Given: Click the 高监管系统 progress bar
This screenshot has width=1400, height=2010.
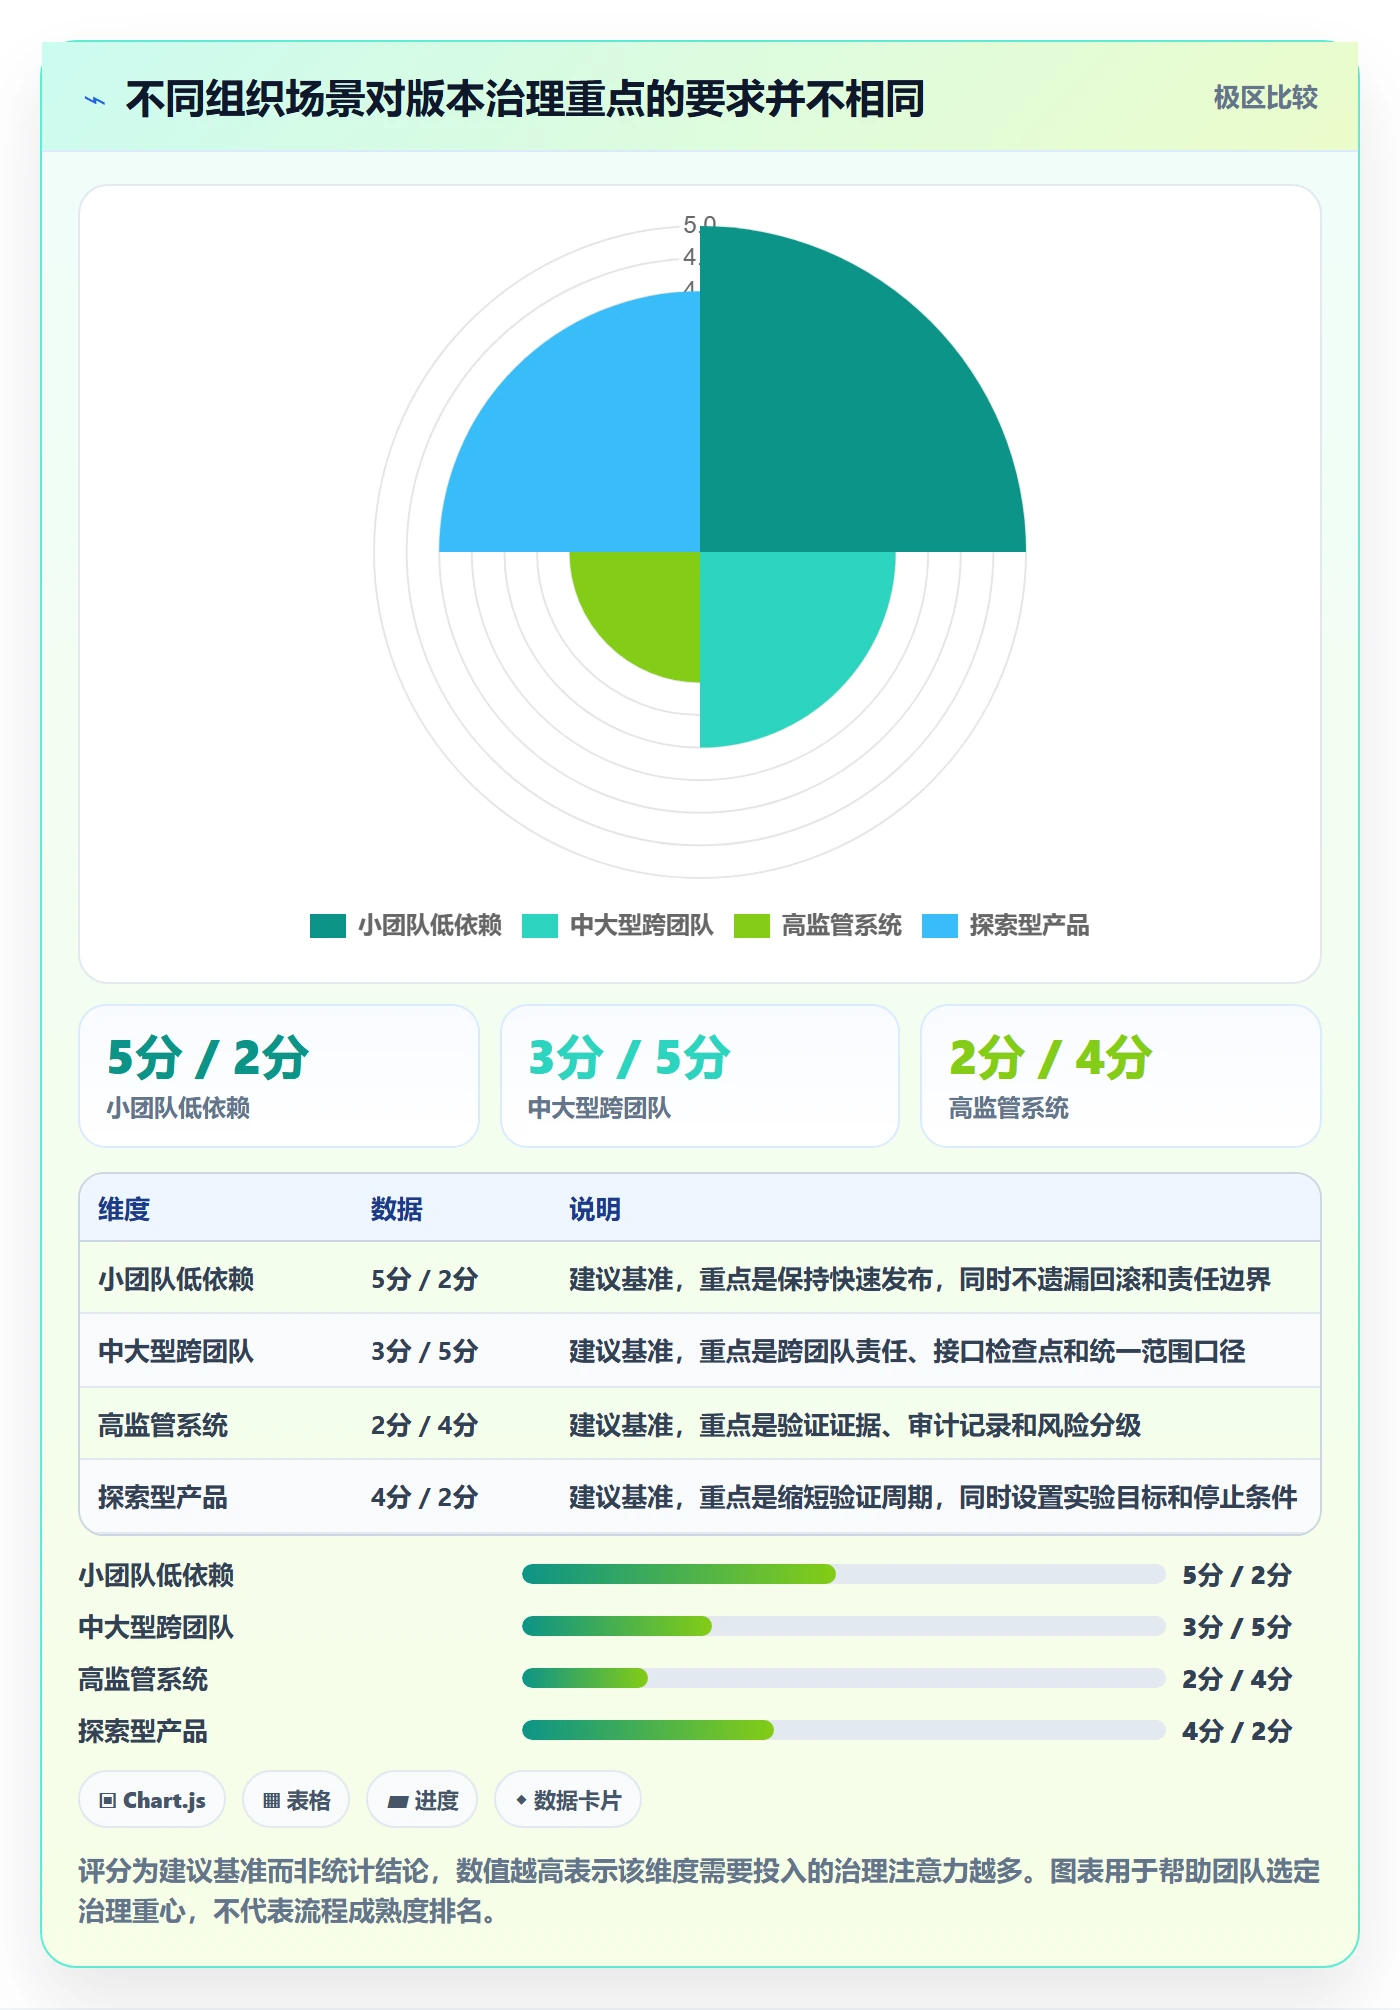Looking at the screenshot, I should pos(844,1678).
